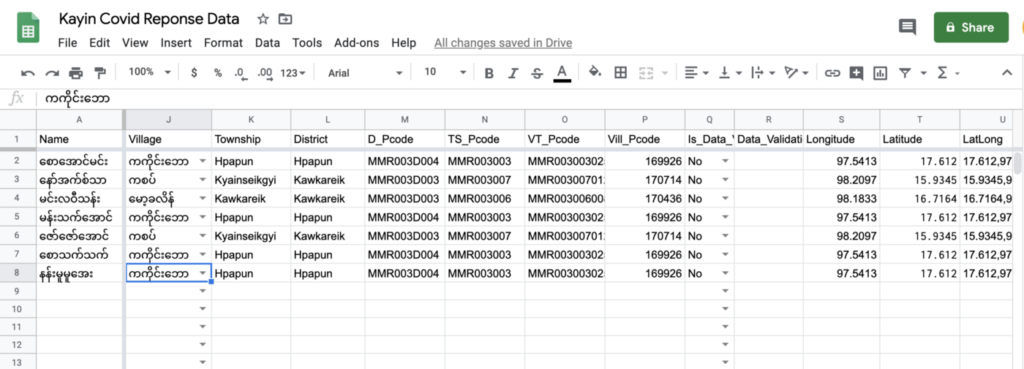1024x369 pixels.
Task: Open comments history speech bubble icon
Action: [907, 27]
